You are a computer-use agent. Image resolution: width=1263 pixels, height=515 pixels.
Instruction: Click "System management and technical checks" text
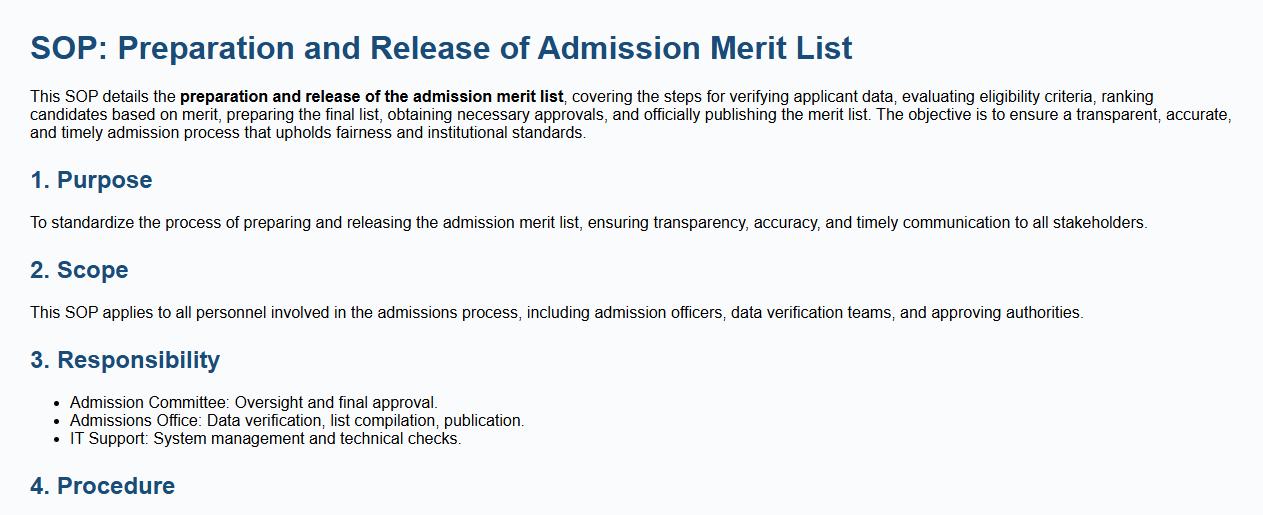click(307, 439)
